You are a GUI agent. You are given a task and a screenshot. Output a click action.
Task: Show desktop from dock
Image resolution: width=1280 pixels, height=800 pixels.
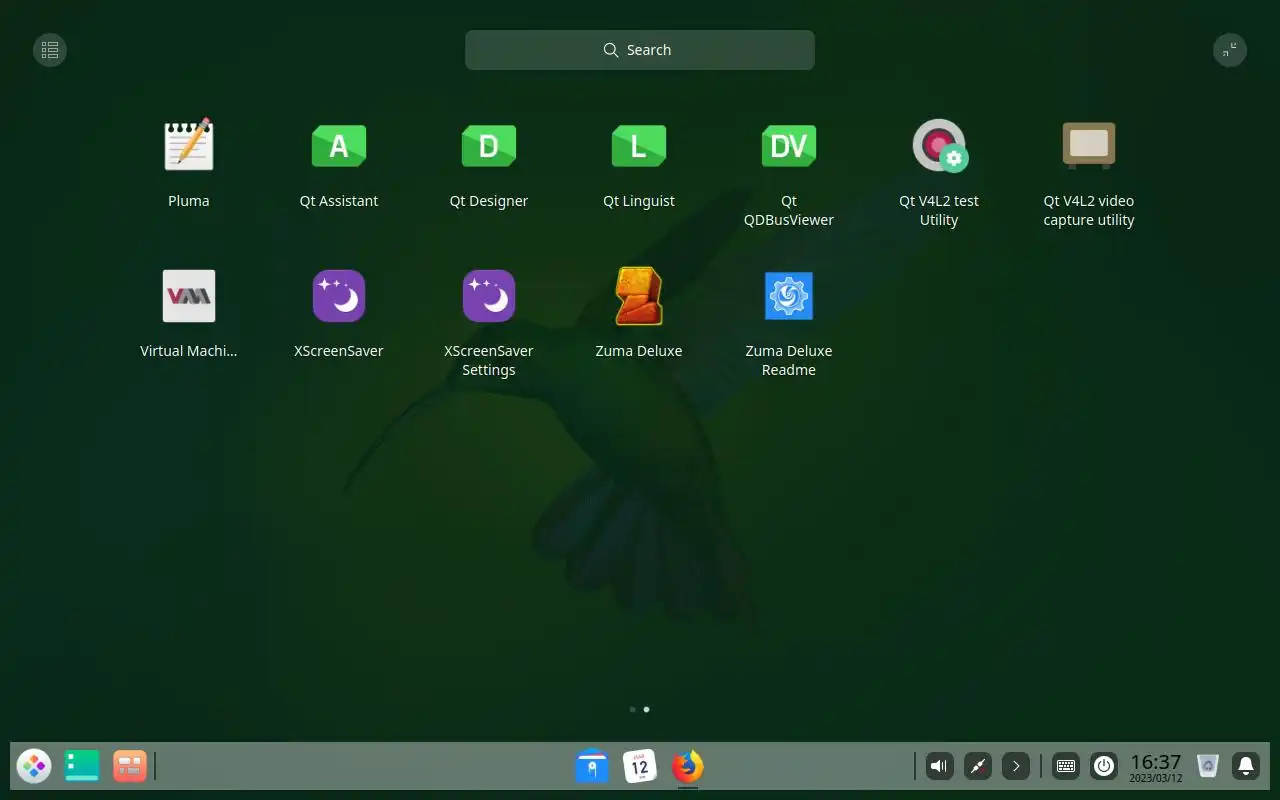(x=82, y=767)
